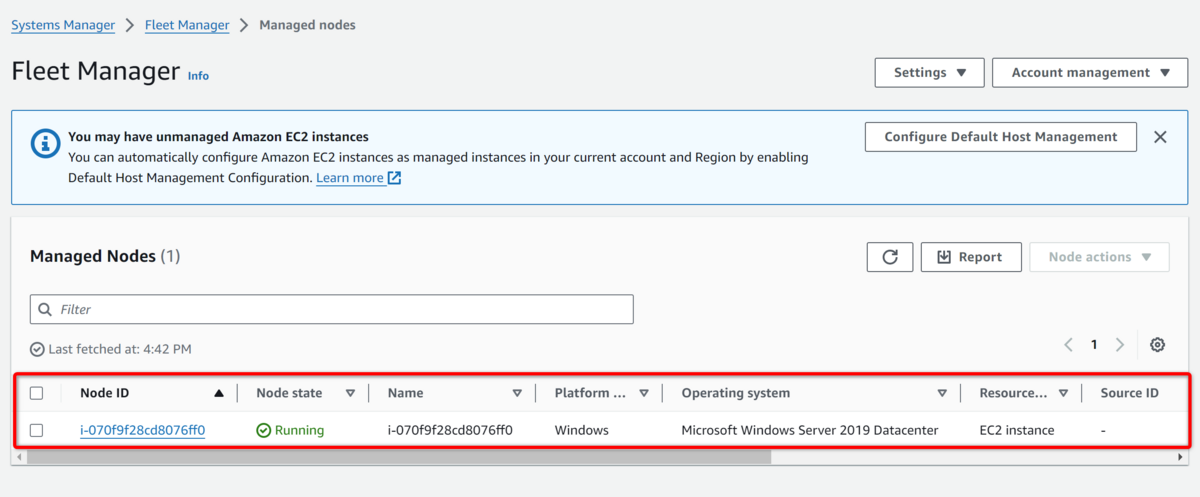Refresh the managed nodes list

pyautogui.click(x=890, y=257)
